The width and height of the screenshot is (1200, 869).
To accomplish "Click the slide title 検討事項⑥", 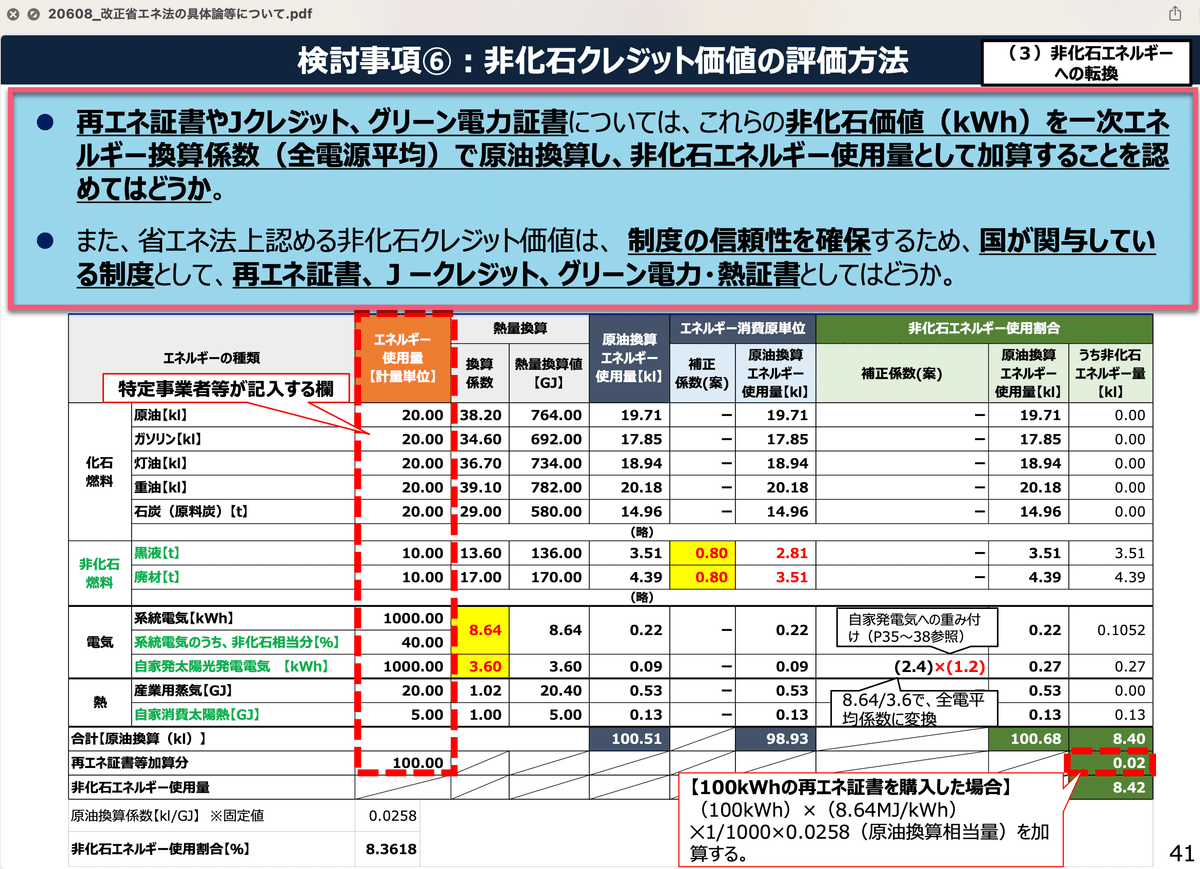I will 603,62.
